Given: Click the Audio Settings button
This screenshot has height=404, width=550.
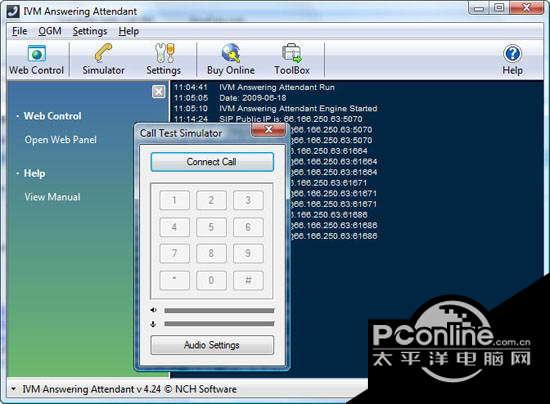Looking at the screenshot, I should point(212,345).
